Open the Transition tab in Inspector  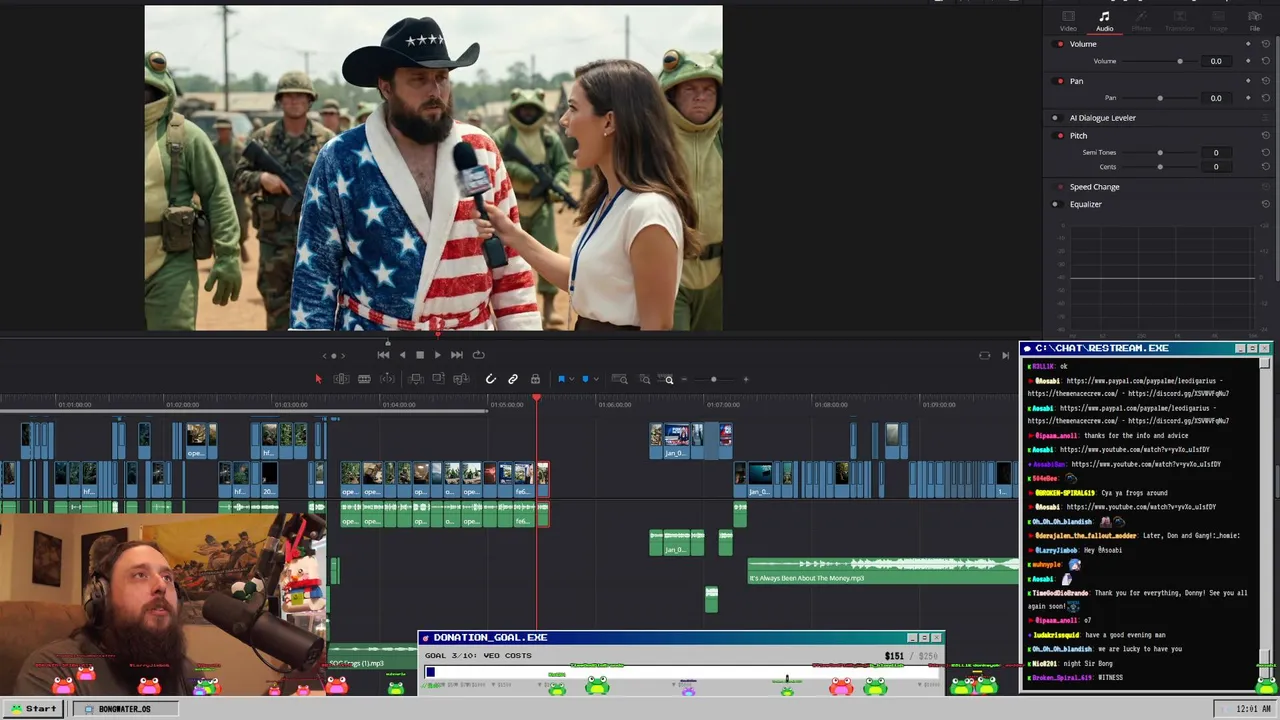pyautogui.click(x=1180, y=21)
